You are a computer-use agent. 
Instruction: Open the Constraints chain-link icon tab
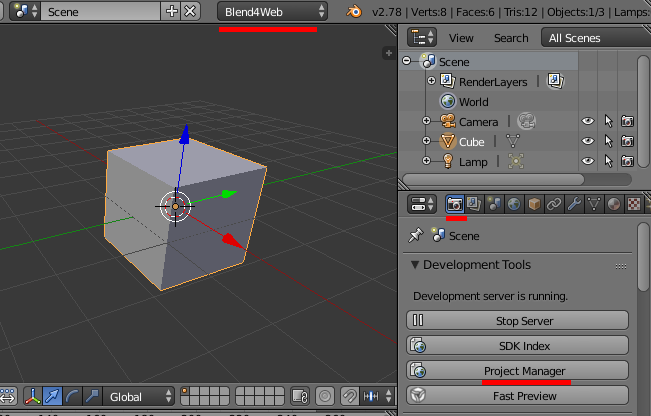pos(553,204)
